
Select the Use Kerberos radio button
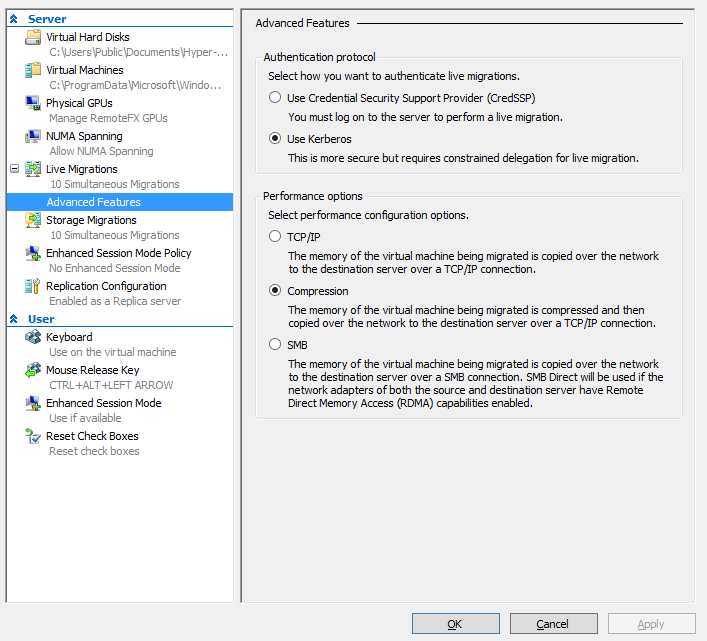coord(275,139)
